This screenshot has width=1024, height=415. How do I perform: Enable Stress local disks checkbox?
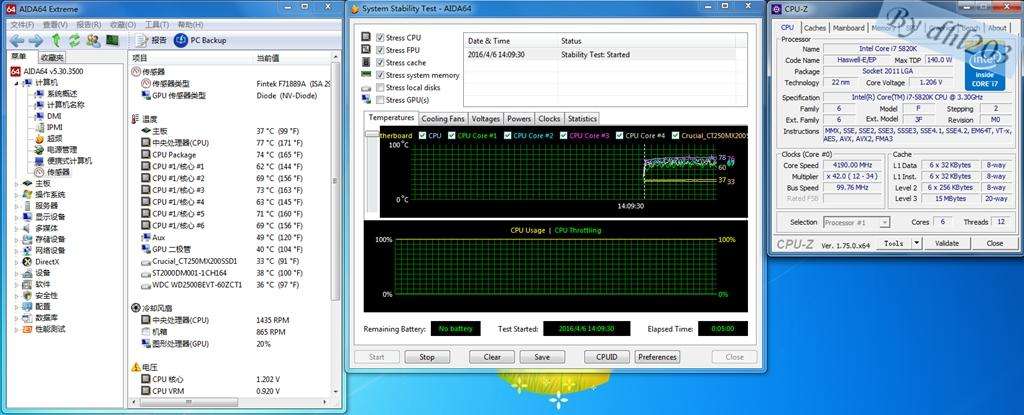coord(380,88)
